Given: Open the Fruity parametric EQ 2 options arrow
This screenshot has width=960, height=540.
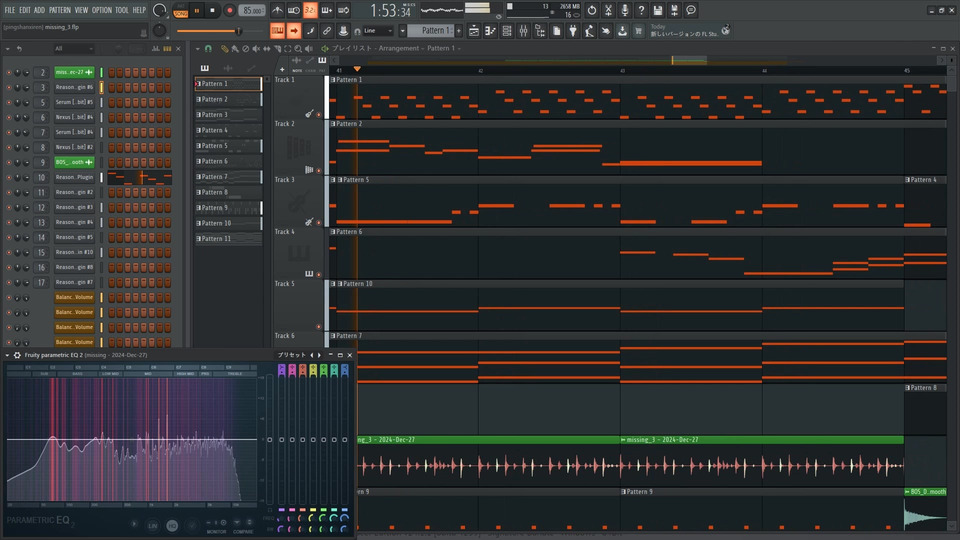Looking at the screenshot, I should [7, 355].
